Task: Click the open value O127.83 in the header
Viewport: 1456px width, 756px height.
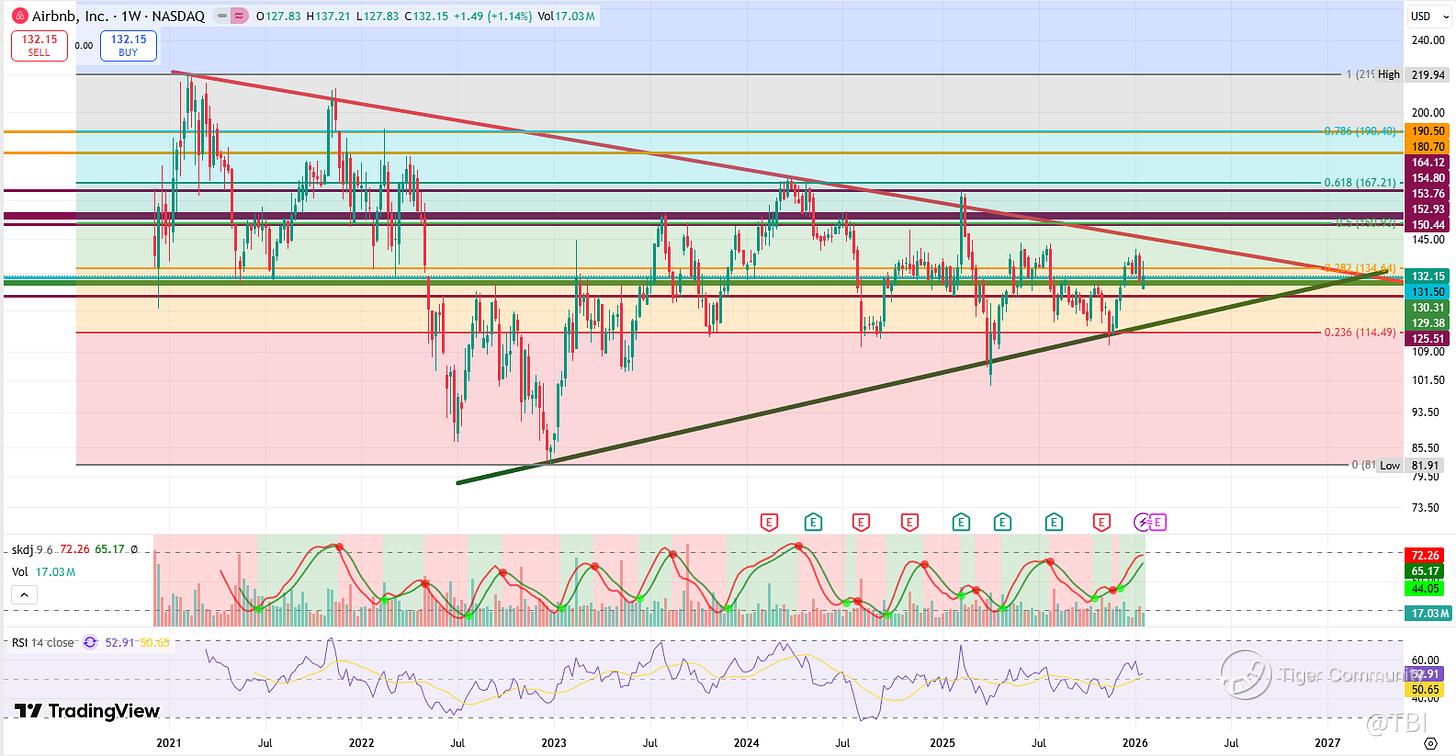Action: [280, 16]
